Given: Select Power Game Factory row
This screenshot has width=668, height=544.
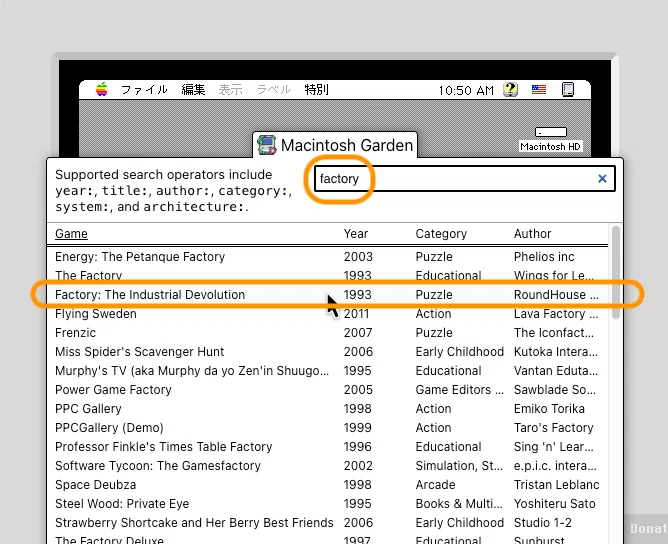Looking at the screenshot, I should point(327,389).
